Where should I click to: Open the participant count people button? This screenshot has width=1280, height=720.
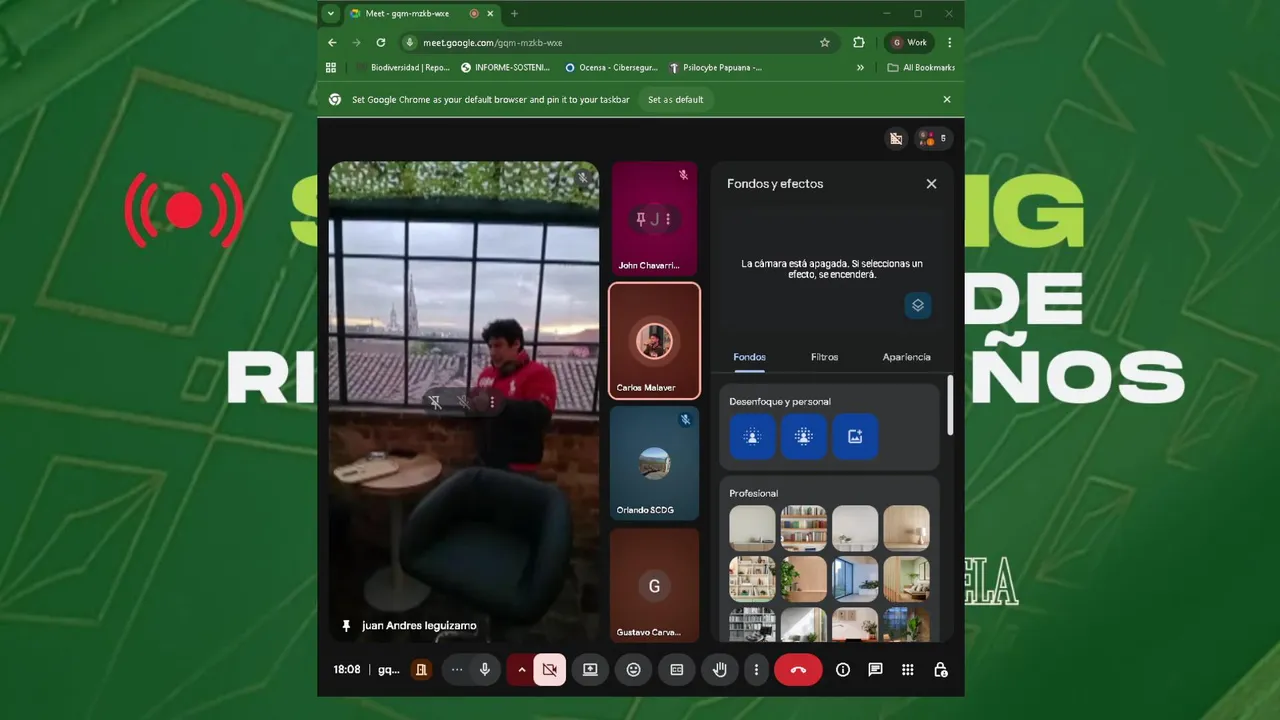point(932,139)
